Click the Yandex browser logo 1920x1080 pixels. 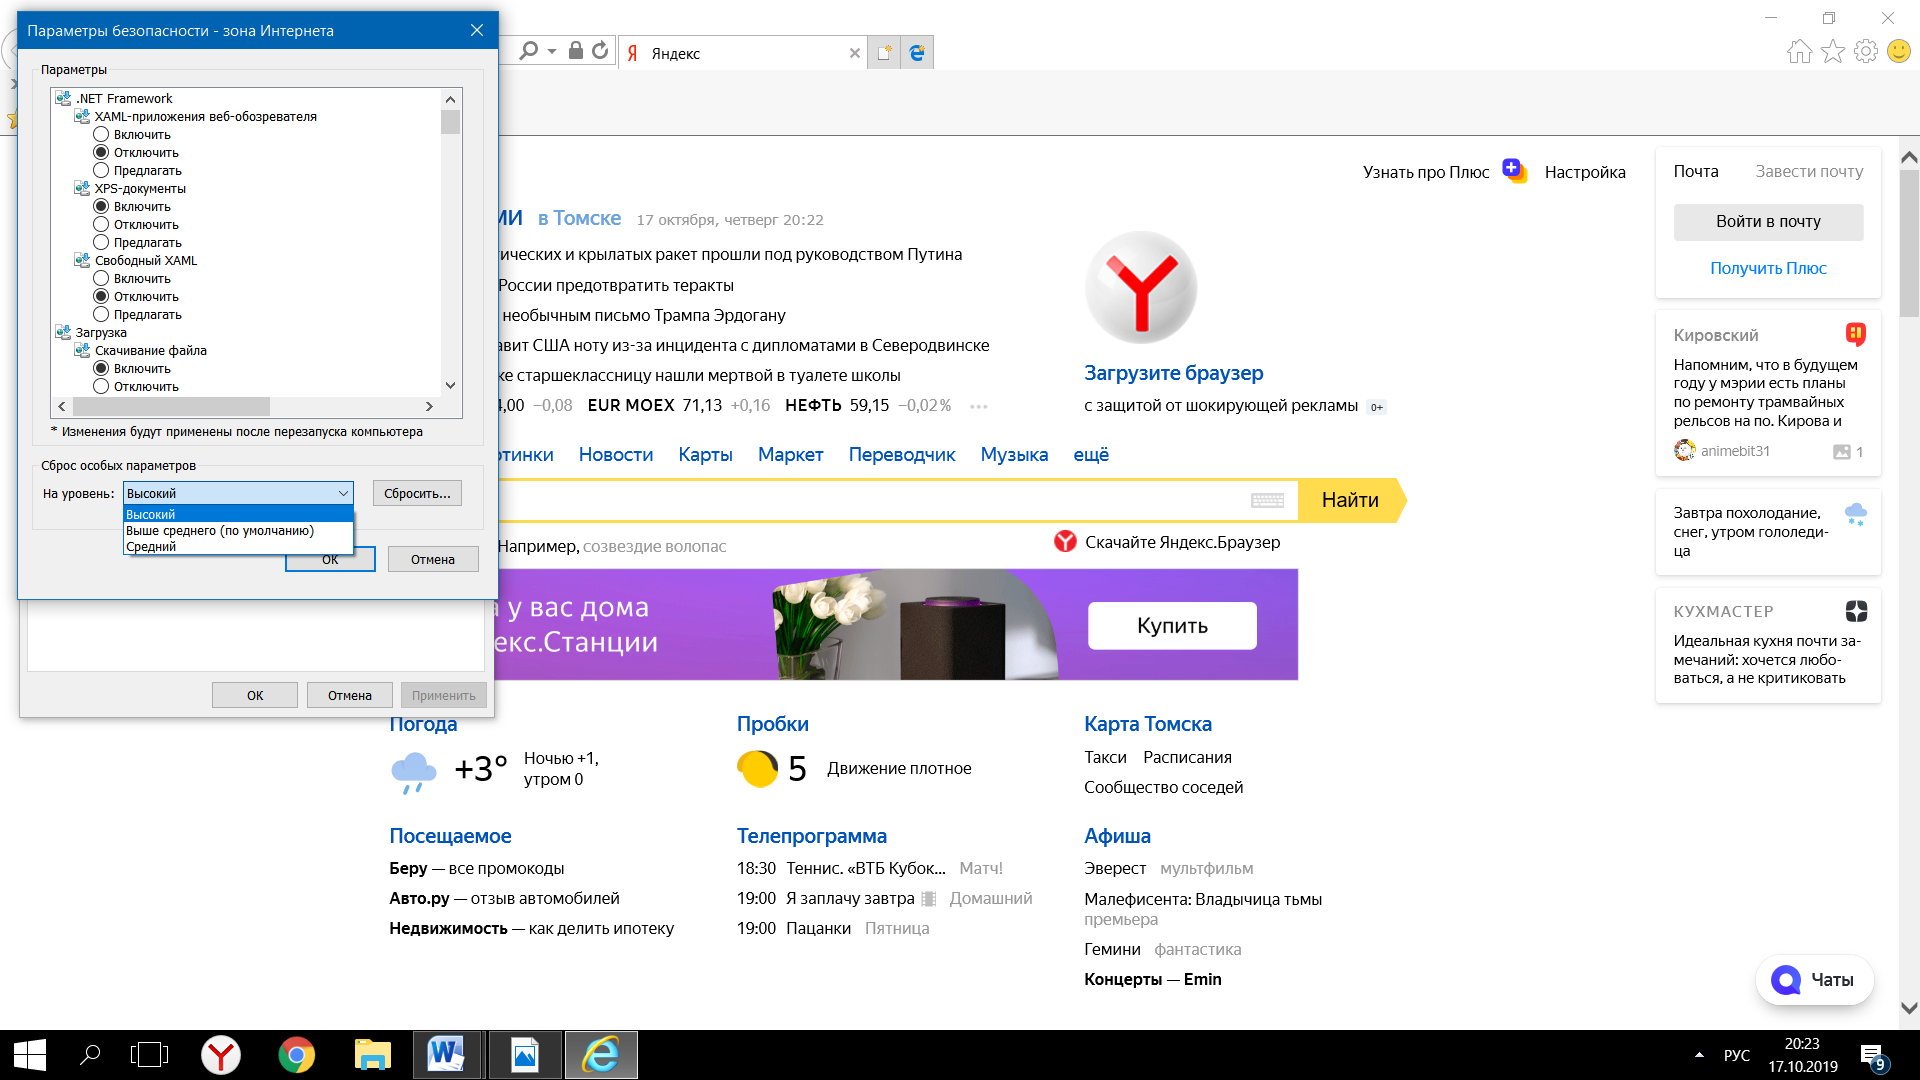click(x=1141, y=288)
